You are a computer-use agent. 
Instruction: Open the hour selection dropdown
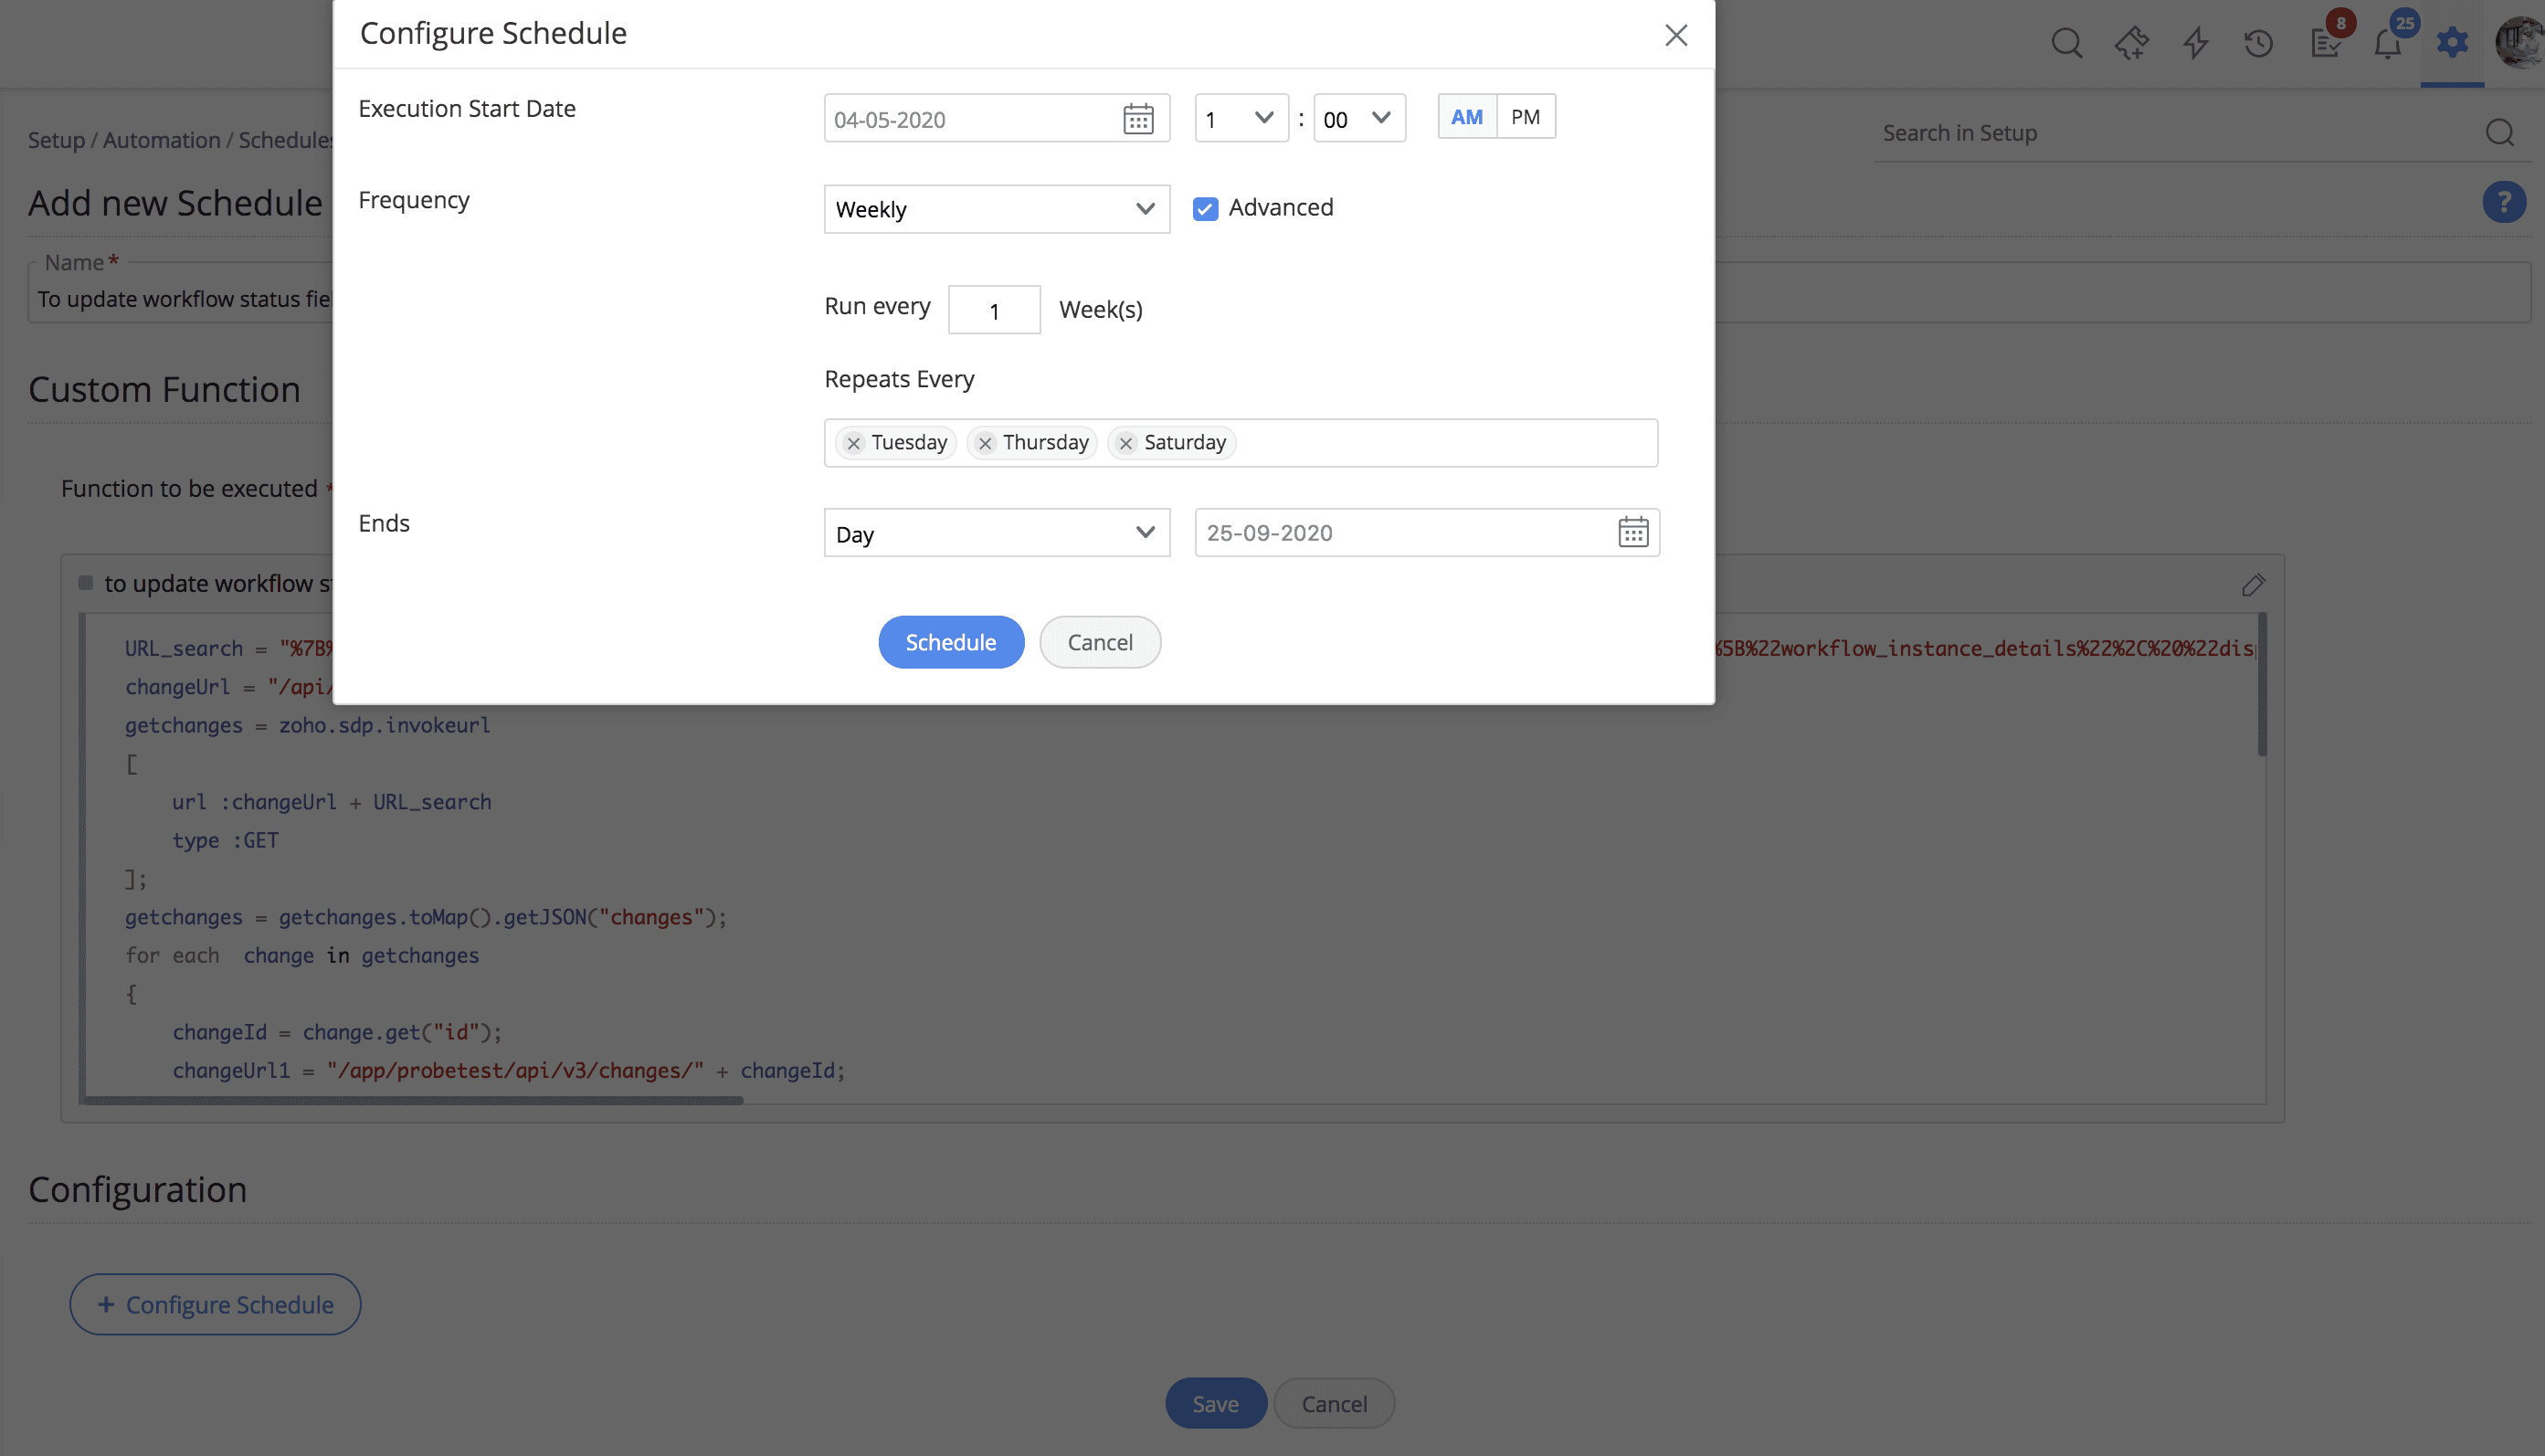(1240, 119)
